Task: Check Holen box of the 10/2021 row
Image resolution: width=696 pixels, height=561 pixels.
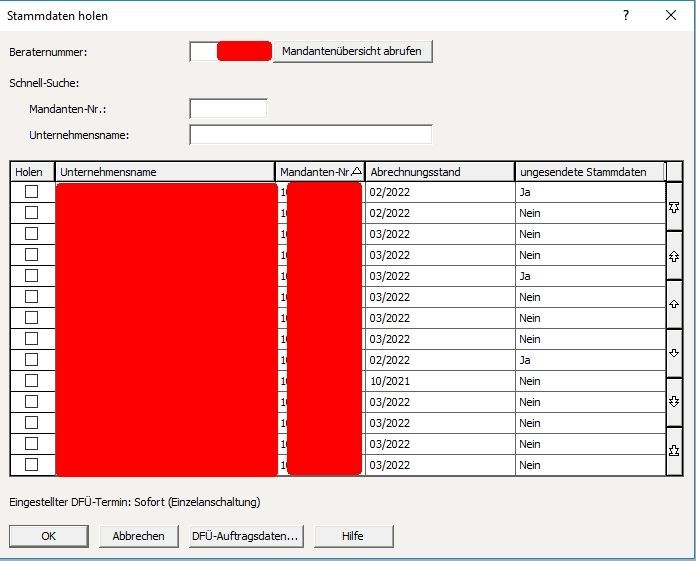Action: point(32,381)
